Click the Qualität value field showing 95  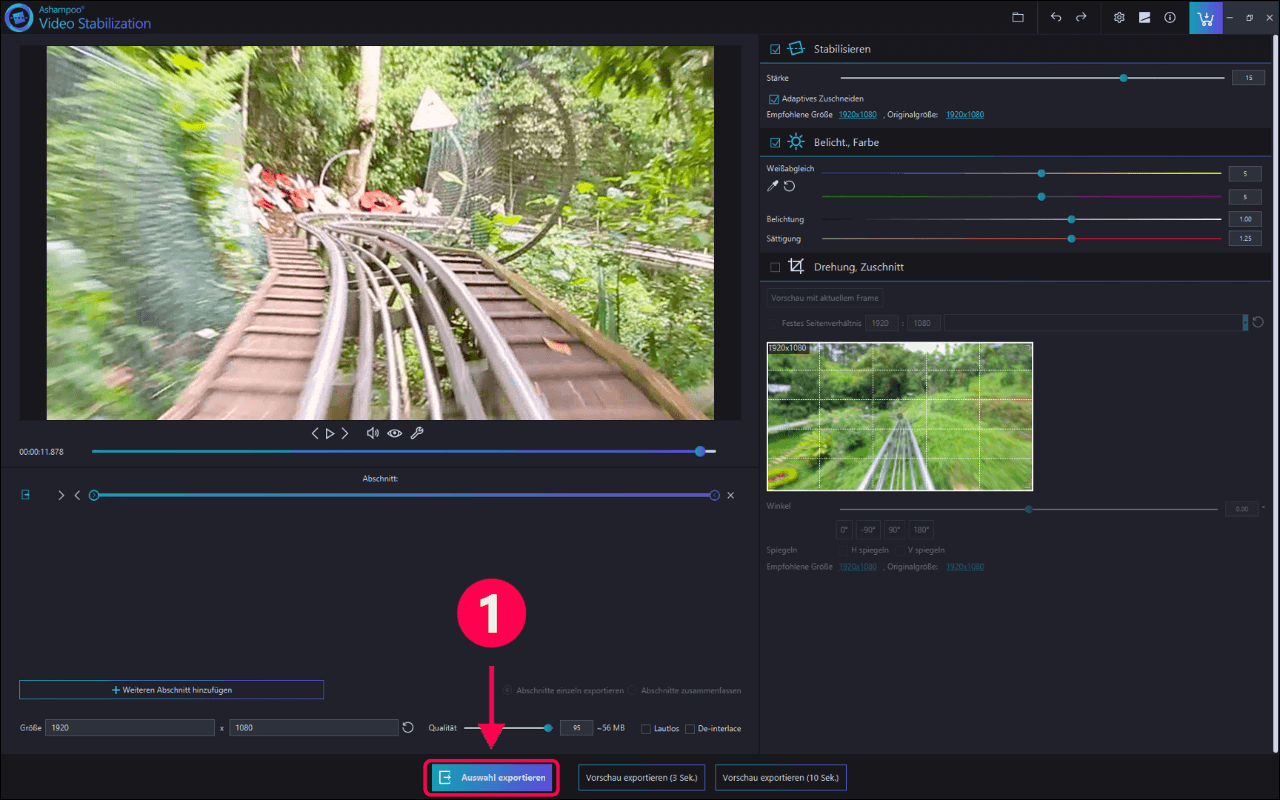pos(576,728)
